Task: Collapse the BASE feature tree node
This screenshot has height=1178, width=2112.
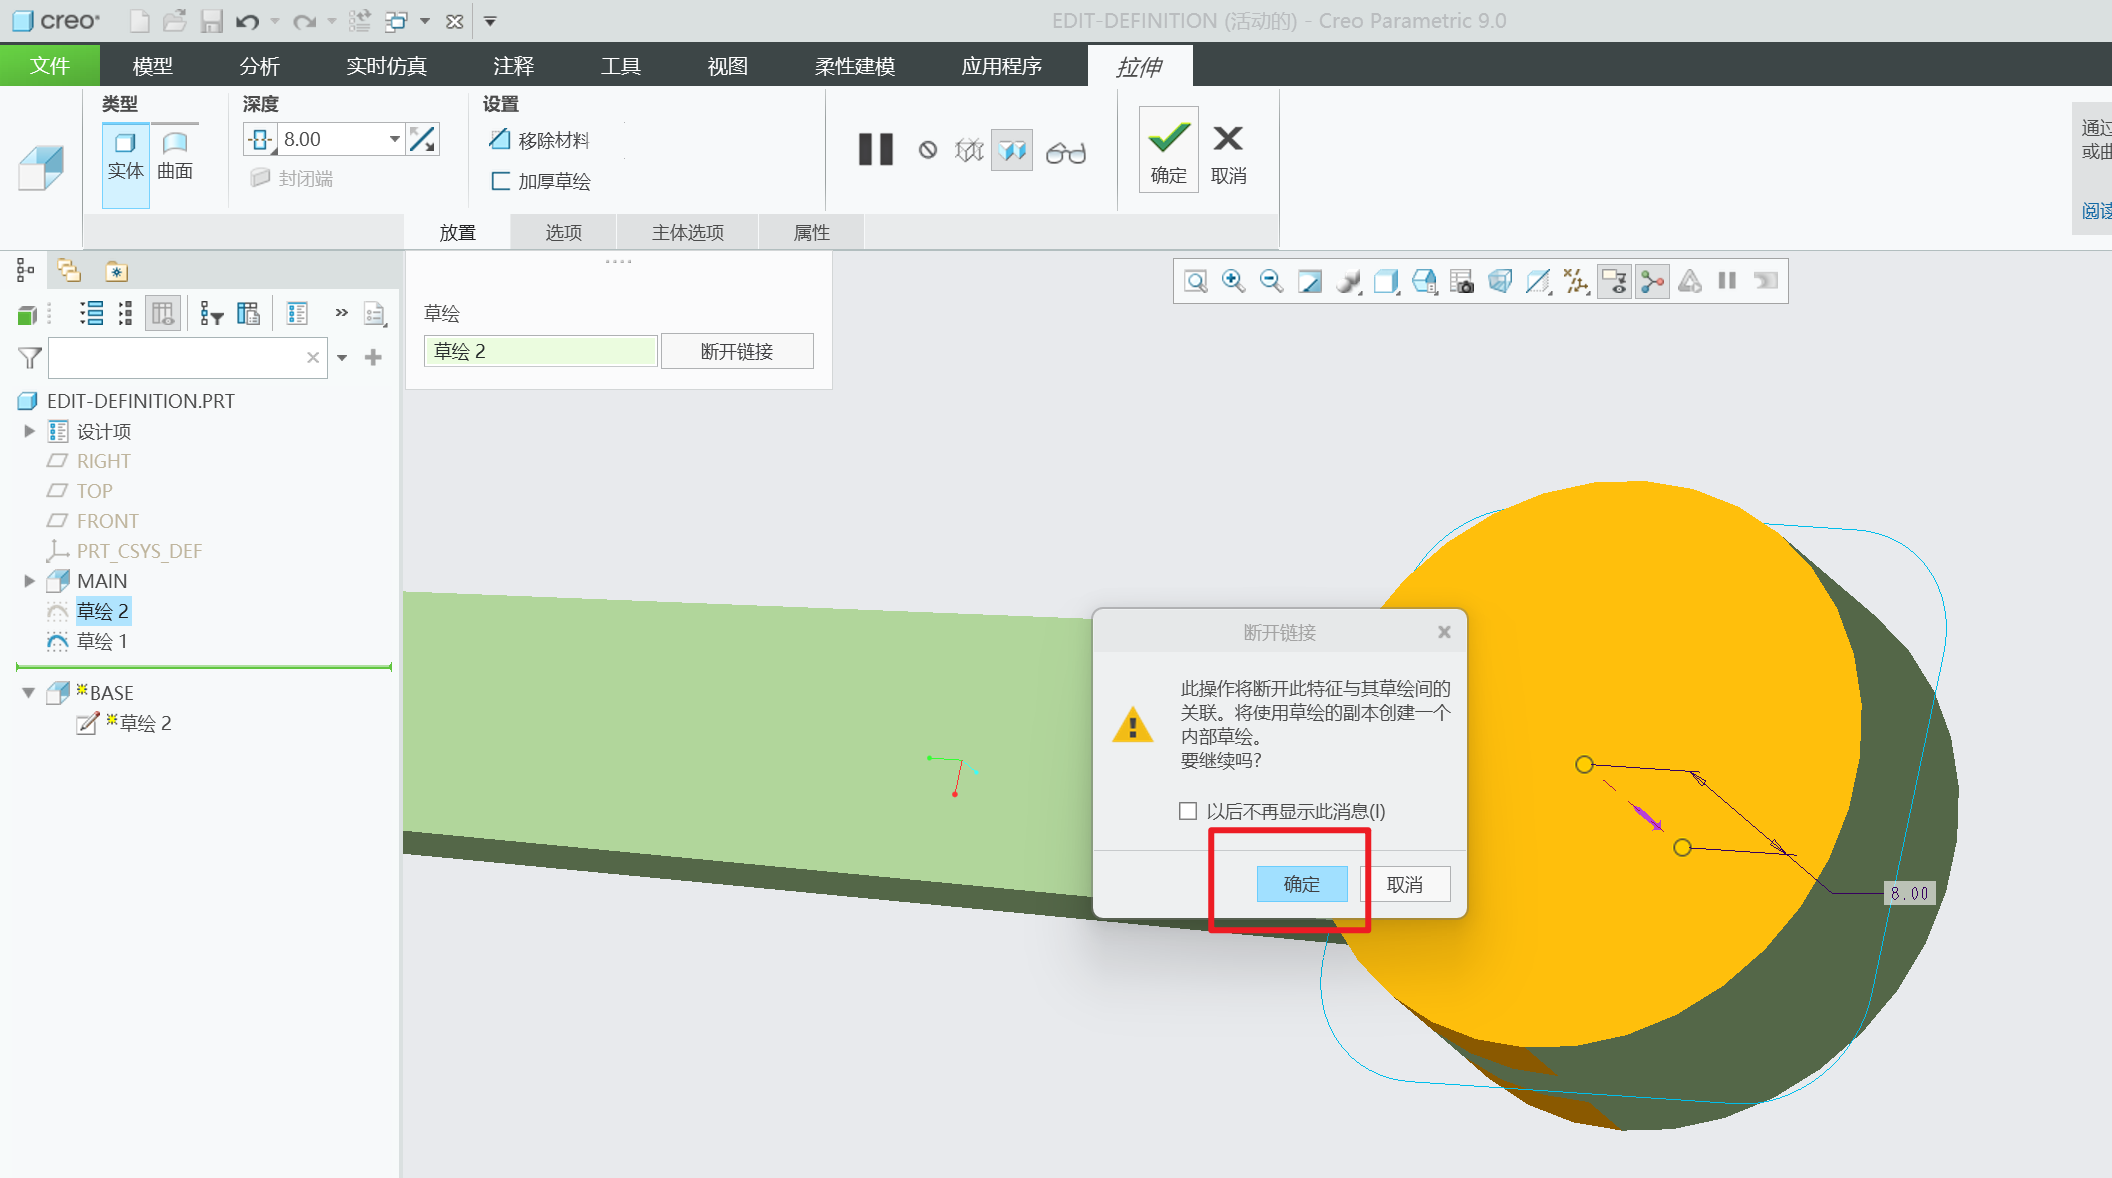Action: [x=29, y=693]
